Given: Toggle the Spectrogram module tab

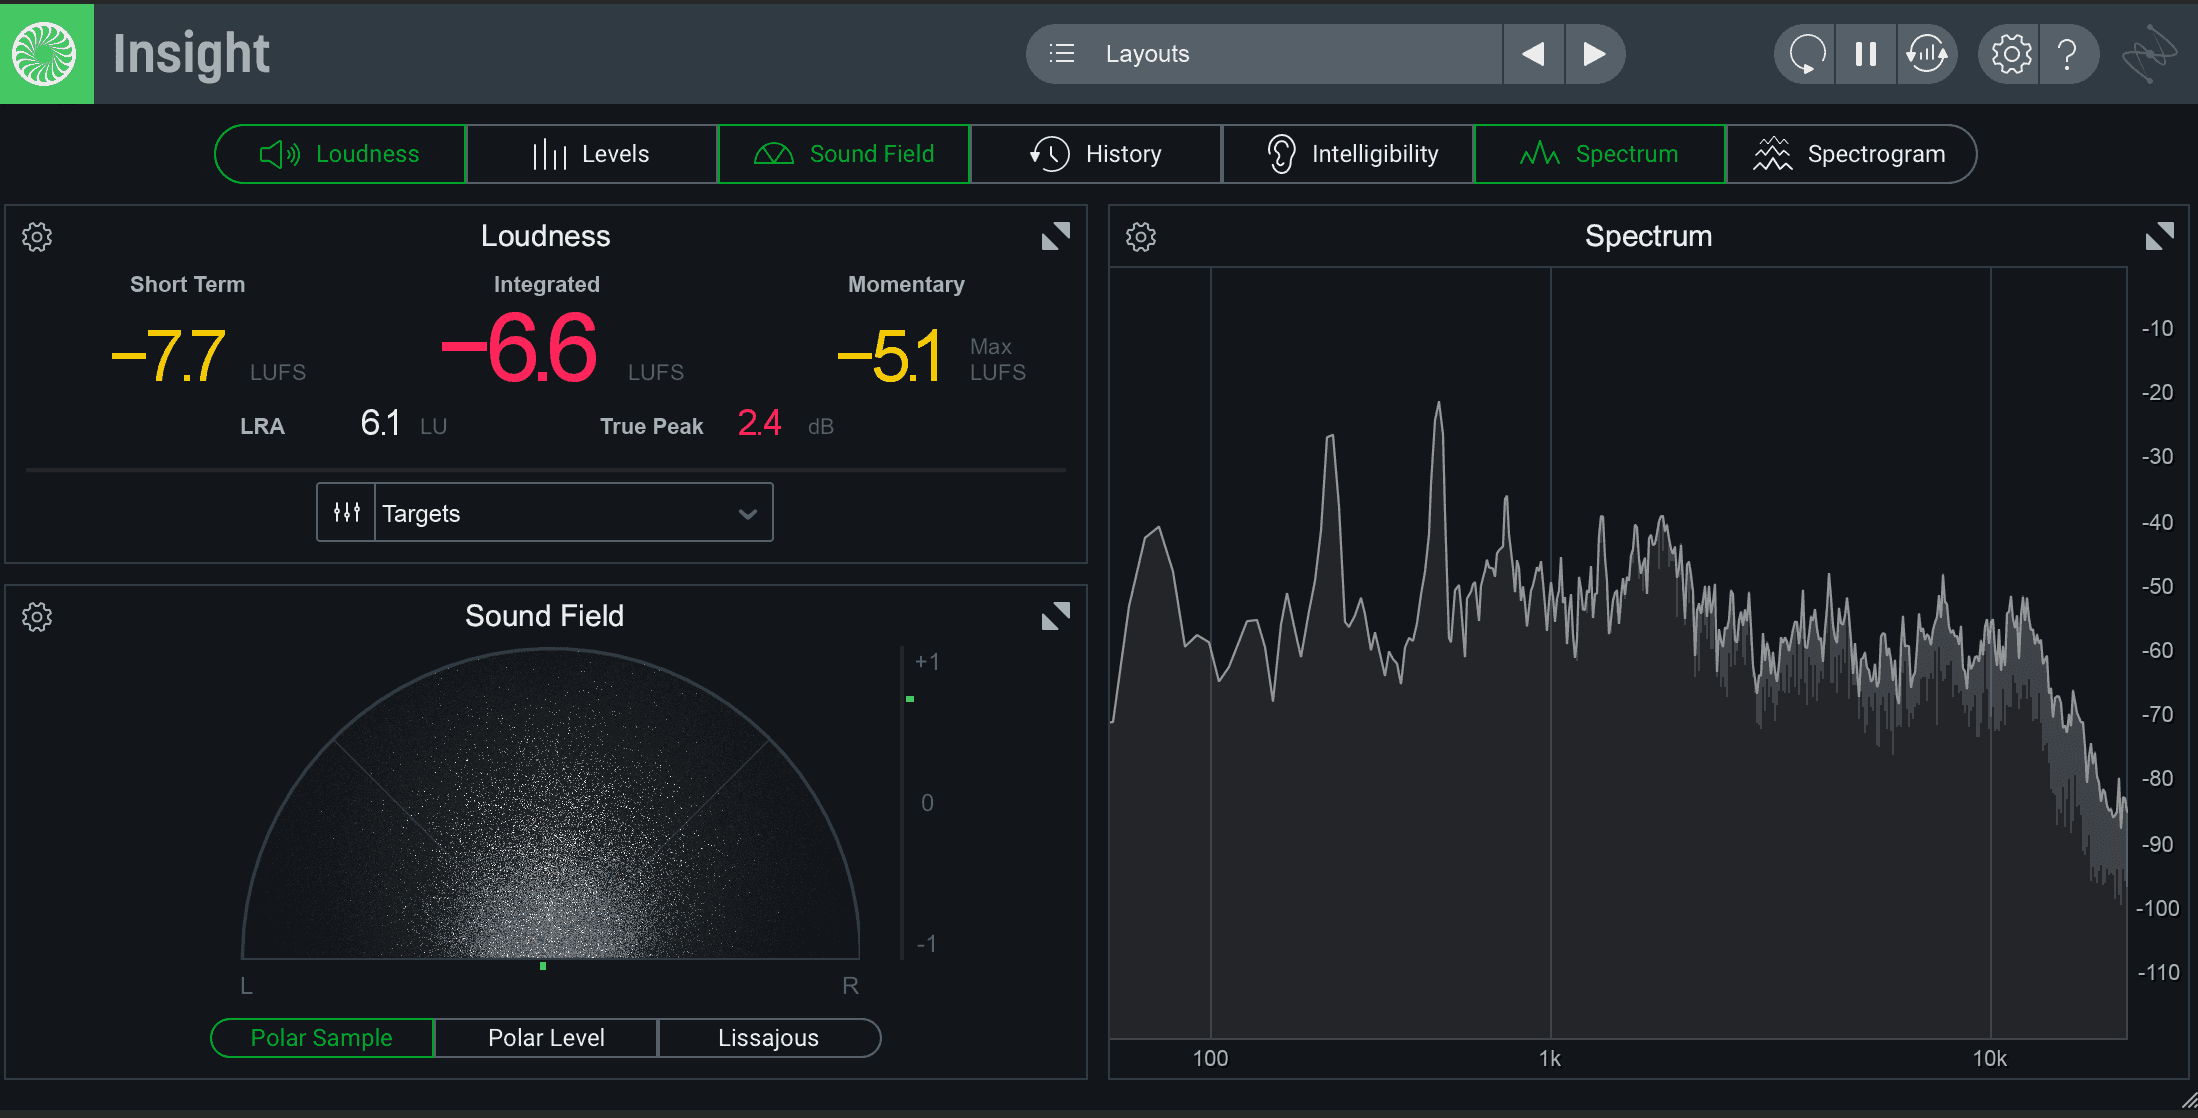Looking at the screenshot, I should pyautogui.click(x=1851, y=154).
